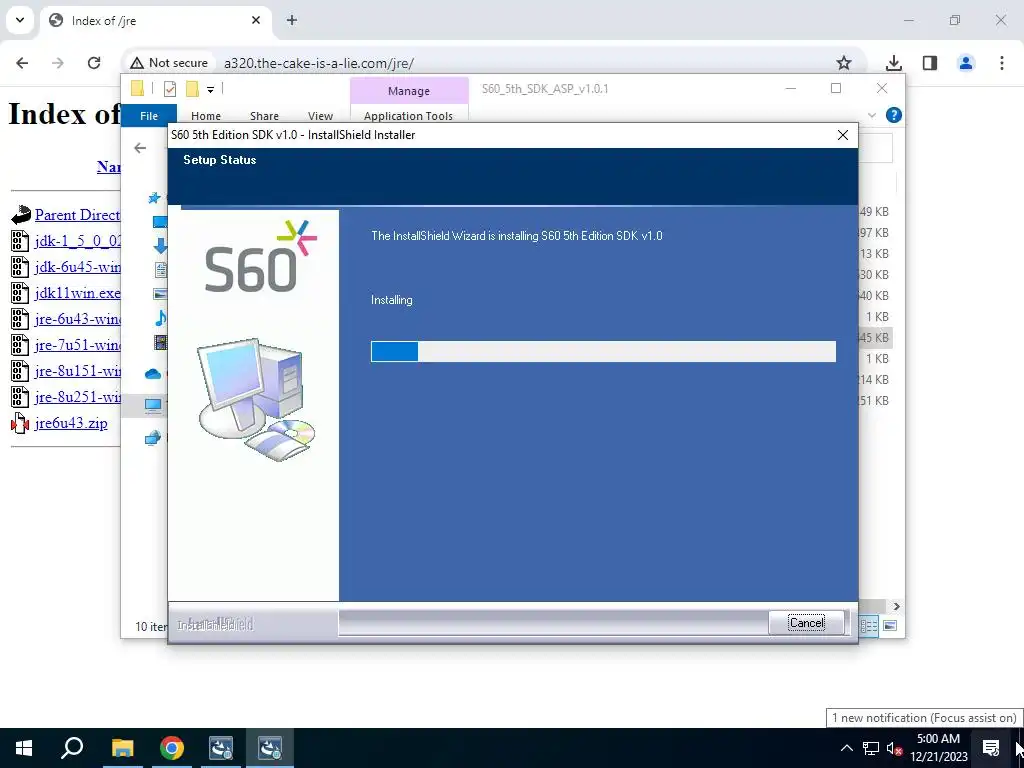Open Chrome tab search dropdown

point(20,20)
